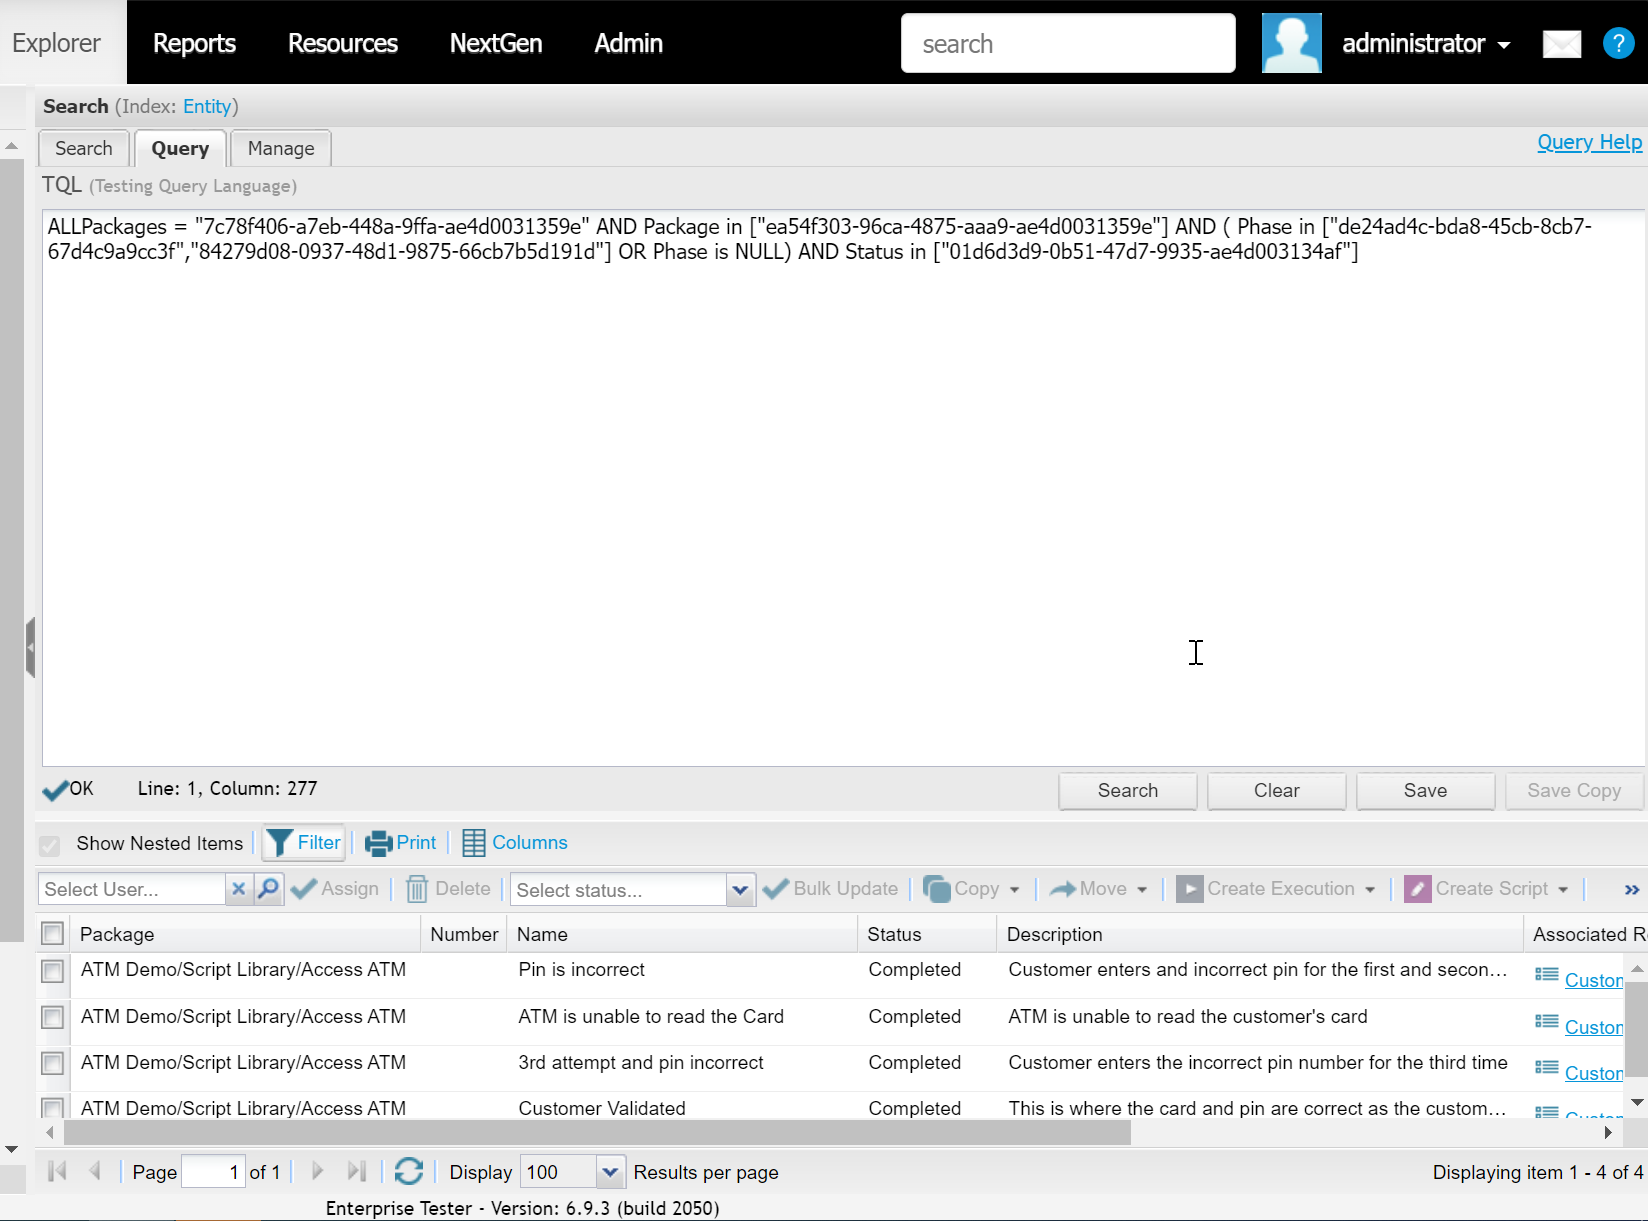The width and height of the screenshot is (1648, 1221).
Task: Click into the top search box
Action: click(x=1067, y=44)
